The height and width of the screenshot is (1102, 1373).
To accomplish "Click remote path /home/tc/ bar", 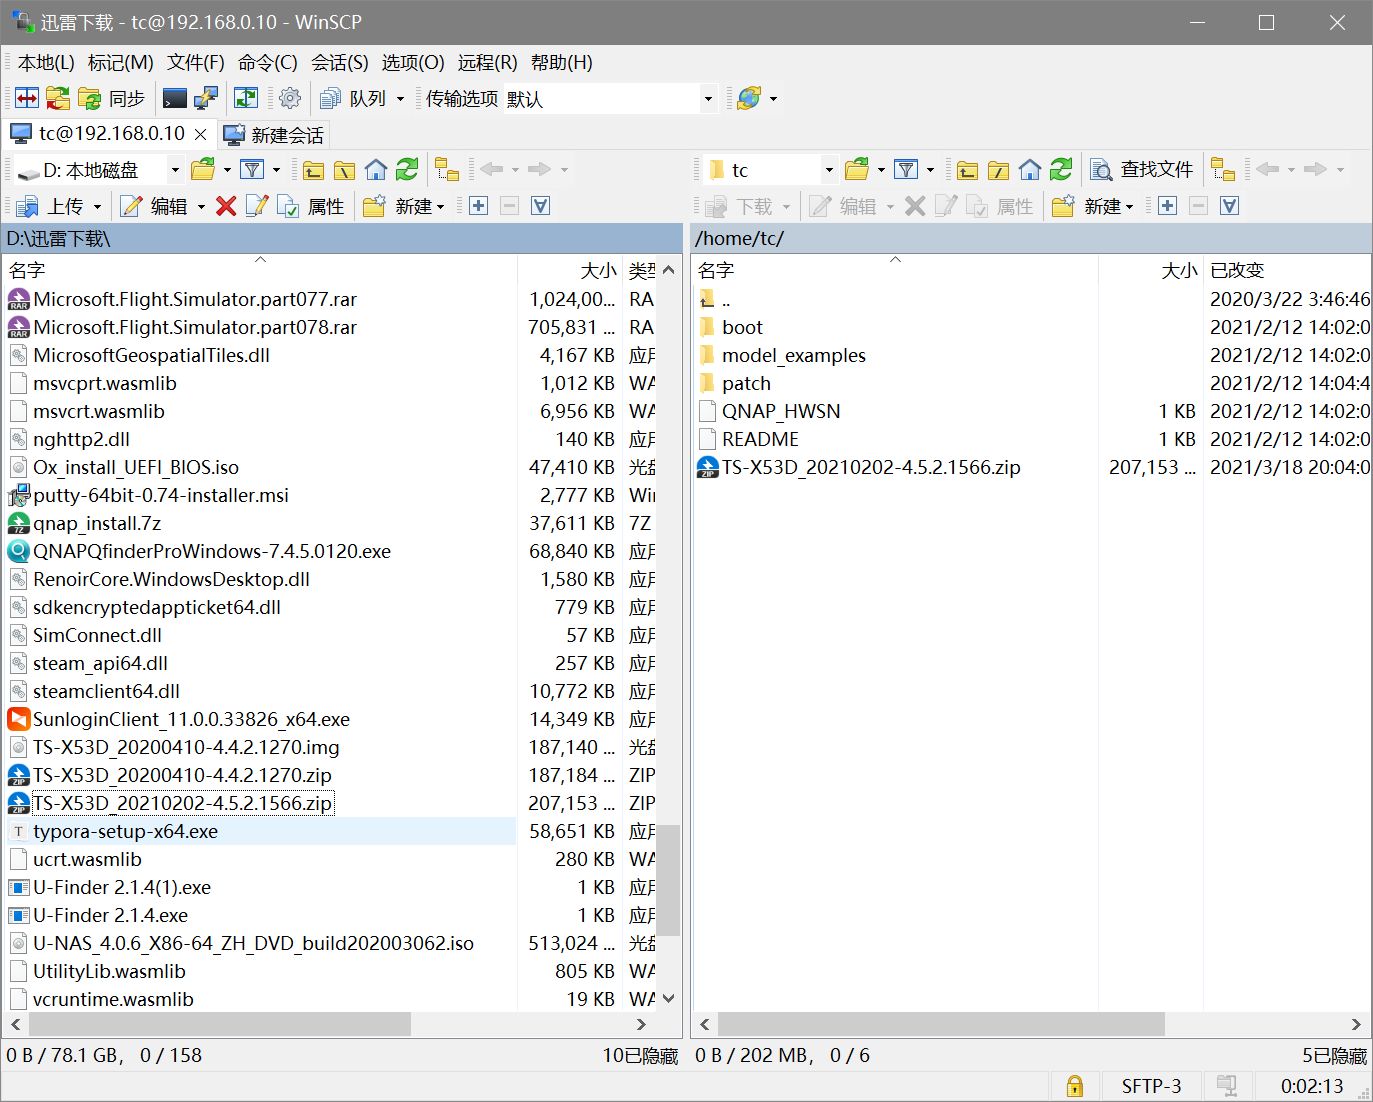I will click(x=1031, y=238).
